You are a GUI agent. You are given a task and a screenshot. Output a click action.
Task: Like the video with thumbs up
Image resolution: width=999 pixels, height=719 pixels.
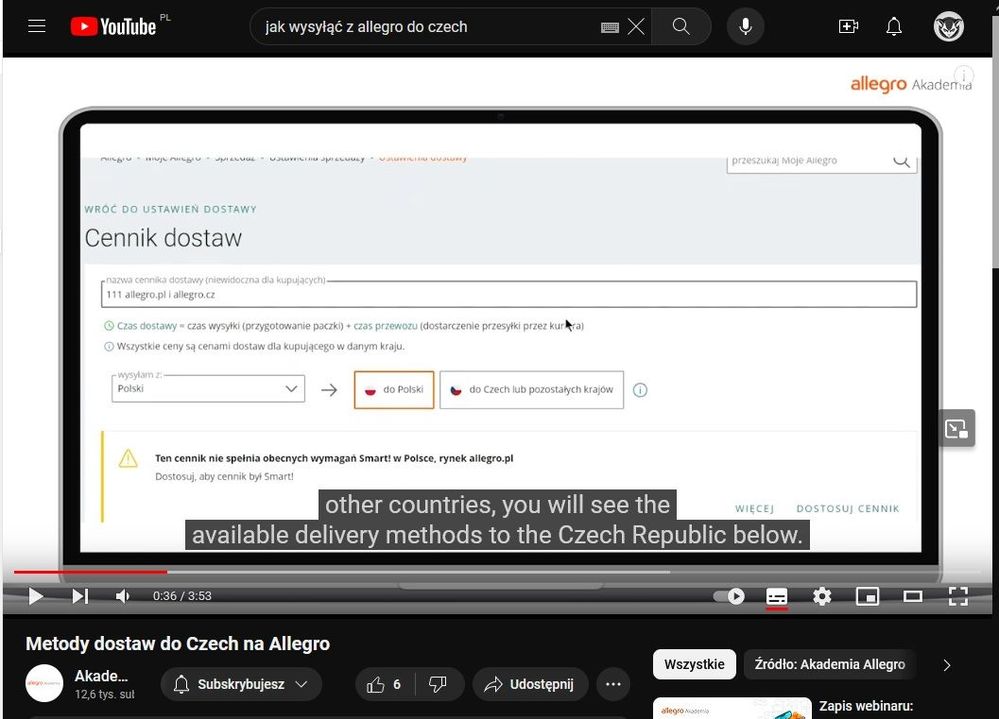point(384,684)
